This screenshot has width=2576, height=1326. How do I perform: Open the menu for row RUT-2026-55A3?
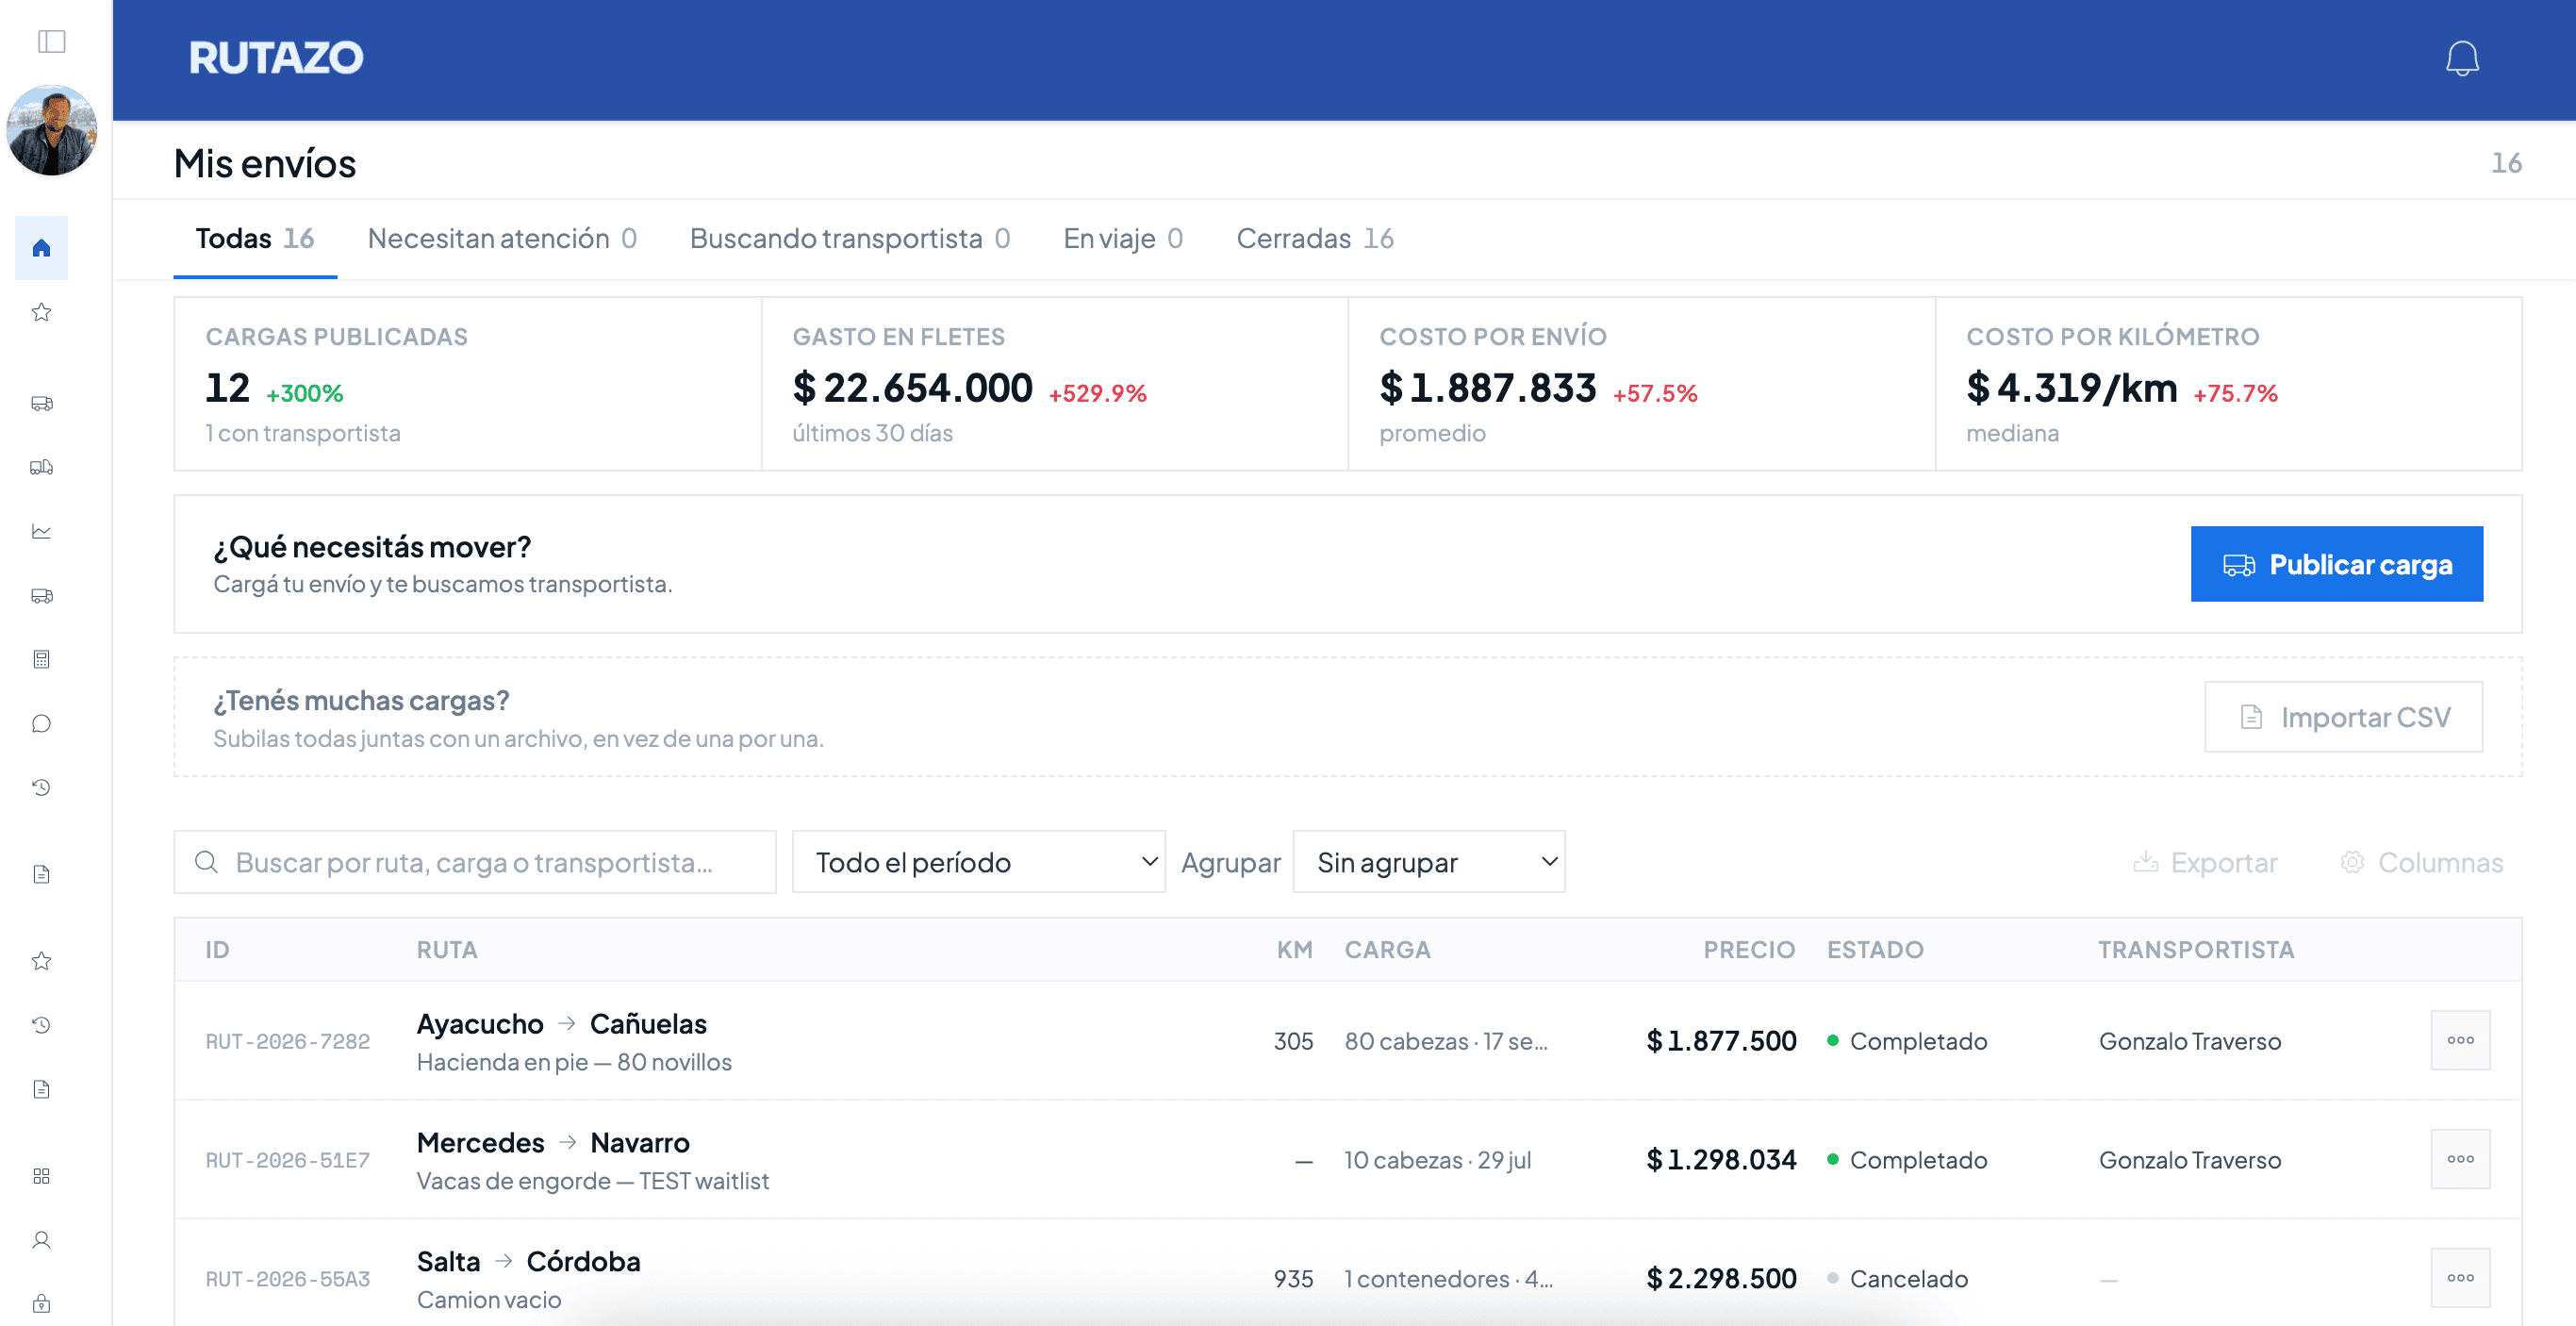[x=2460, y=1278]
